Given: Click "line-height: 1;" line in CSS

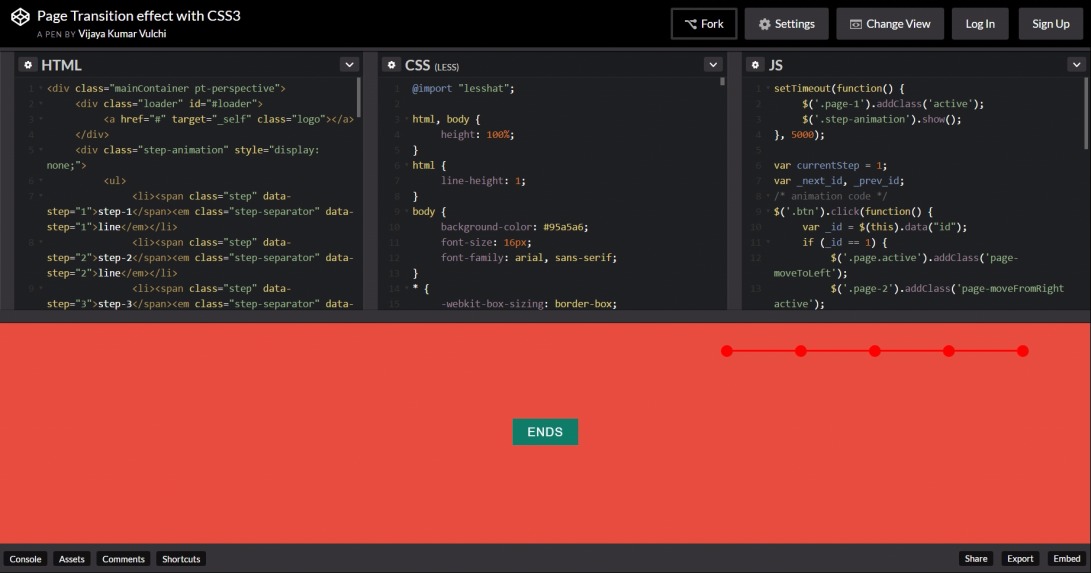Looking at the screenshot, I should pos(483,181).
